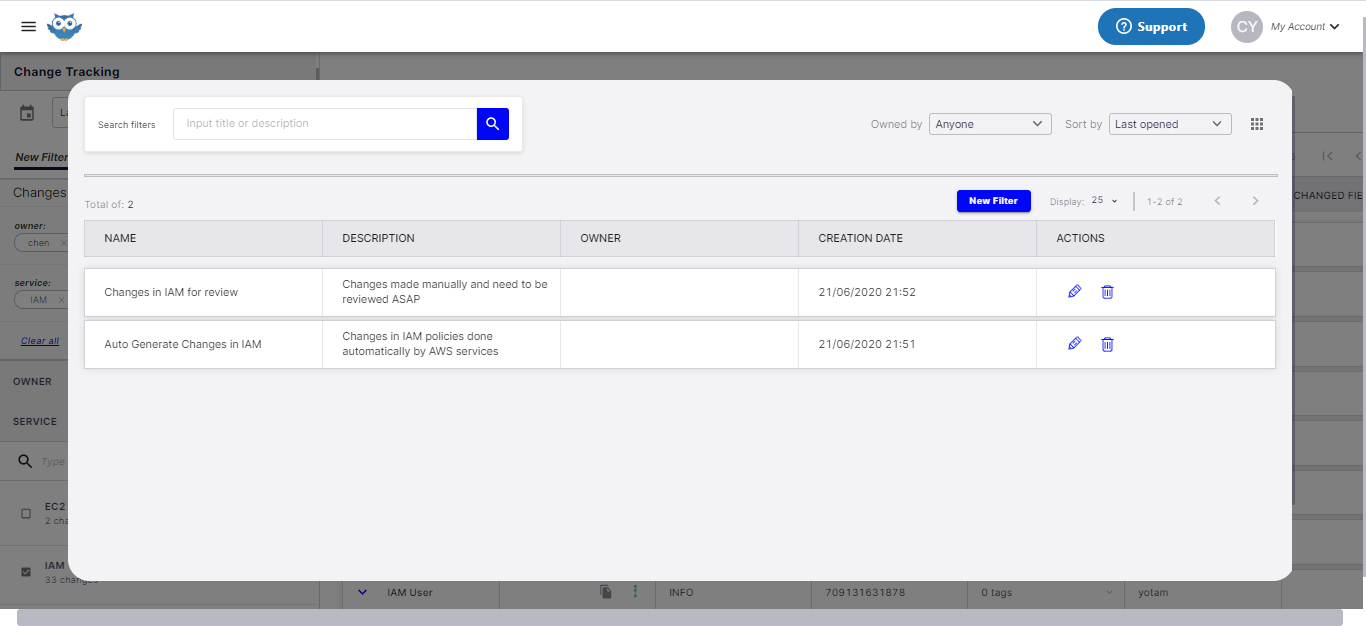Image resolution: width=1366 pixels, height=626 pixels.
Task: Click the INFO cell in IAM User row
Action: [x=681, y=592]
